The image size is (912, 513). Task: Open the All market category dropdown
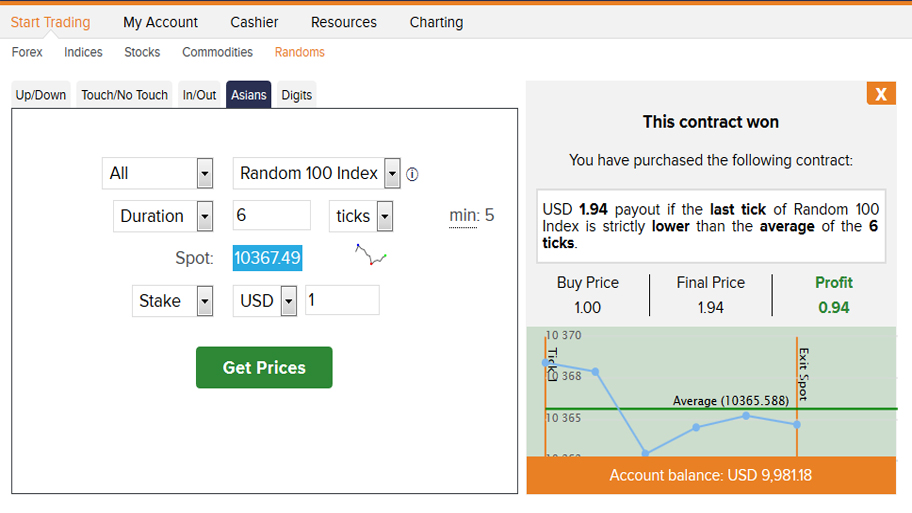[158, 173]
